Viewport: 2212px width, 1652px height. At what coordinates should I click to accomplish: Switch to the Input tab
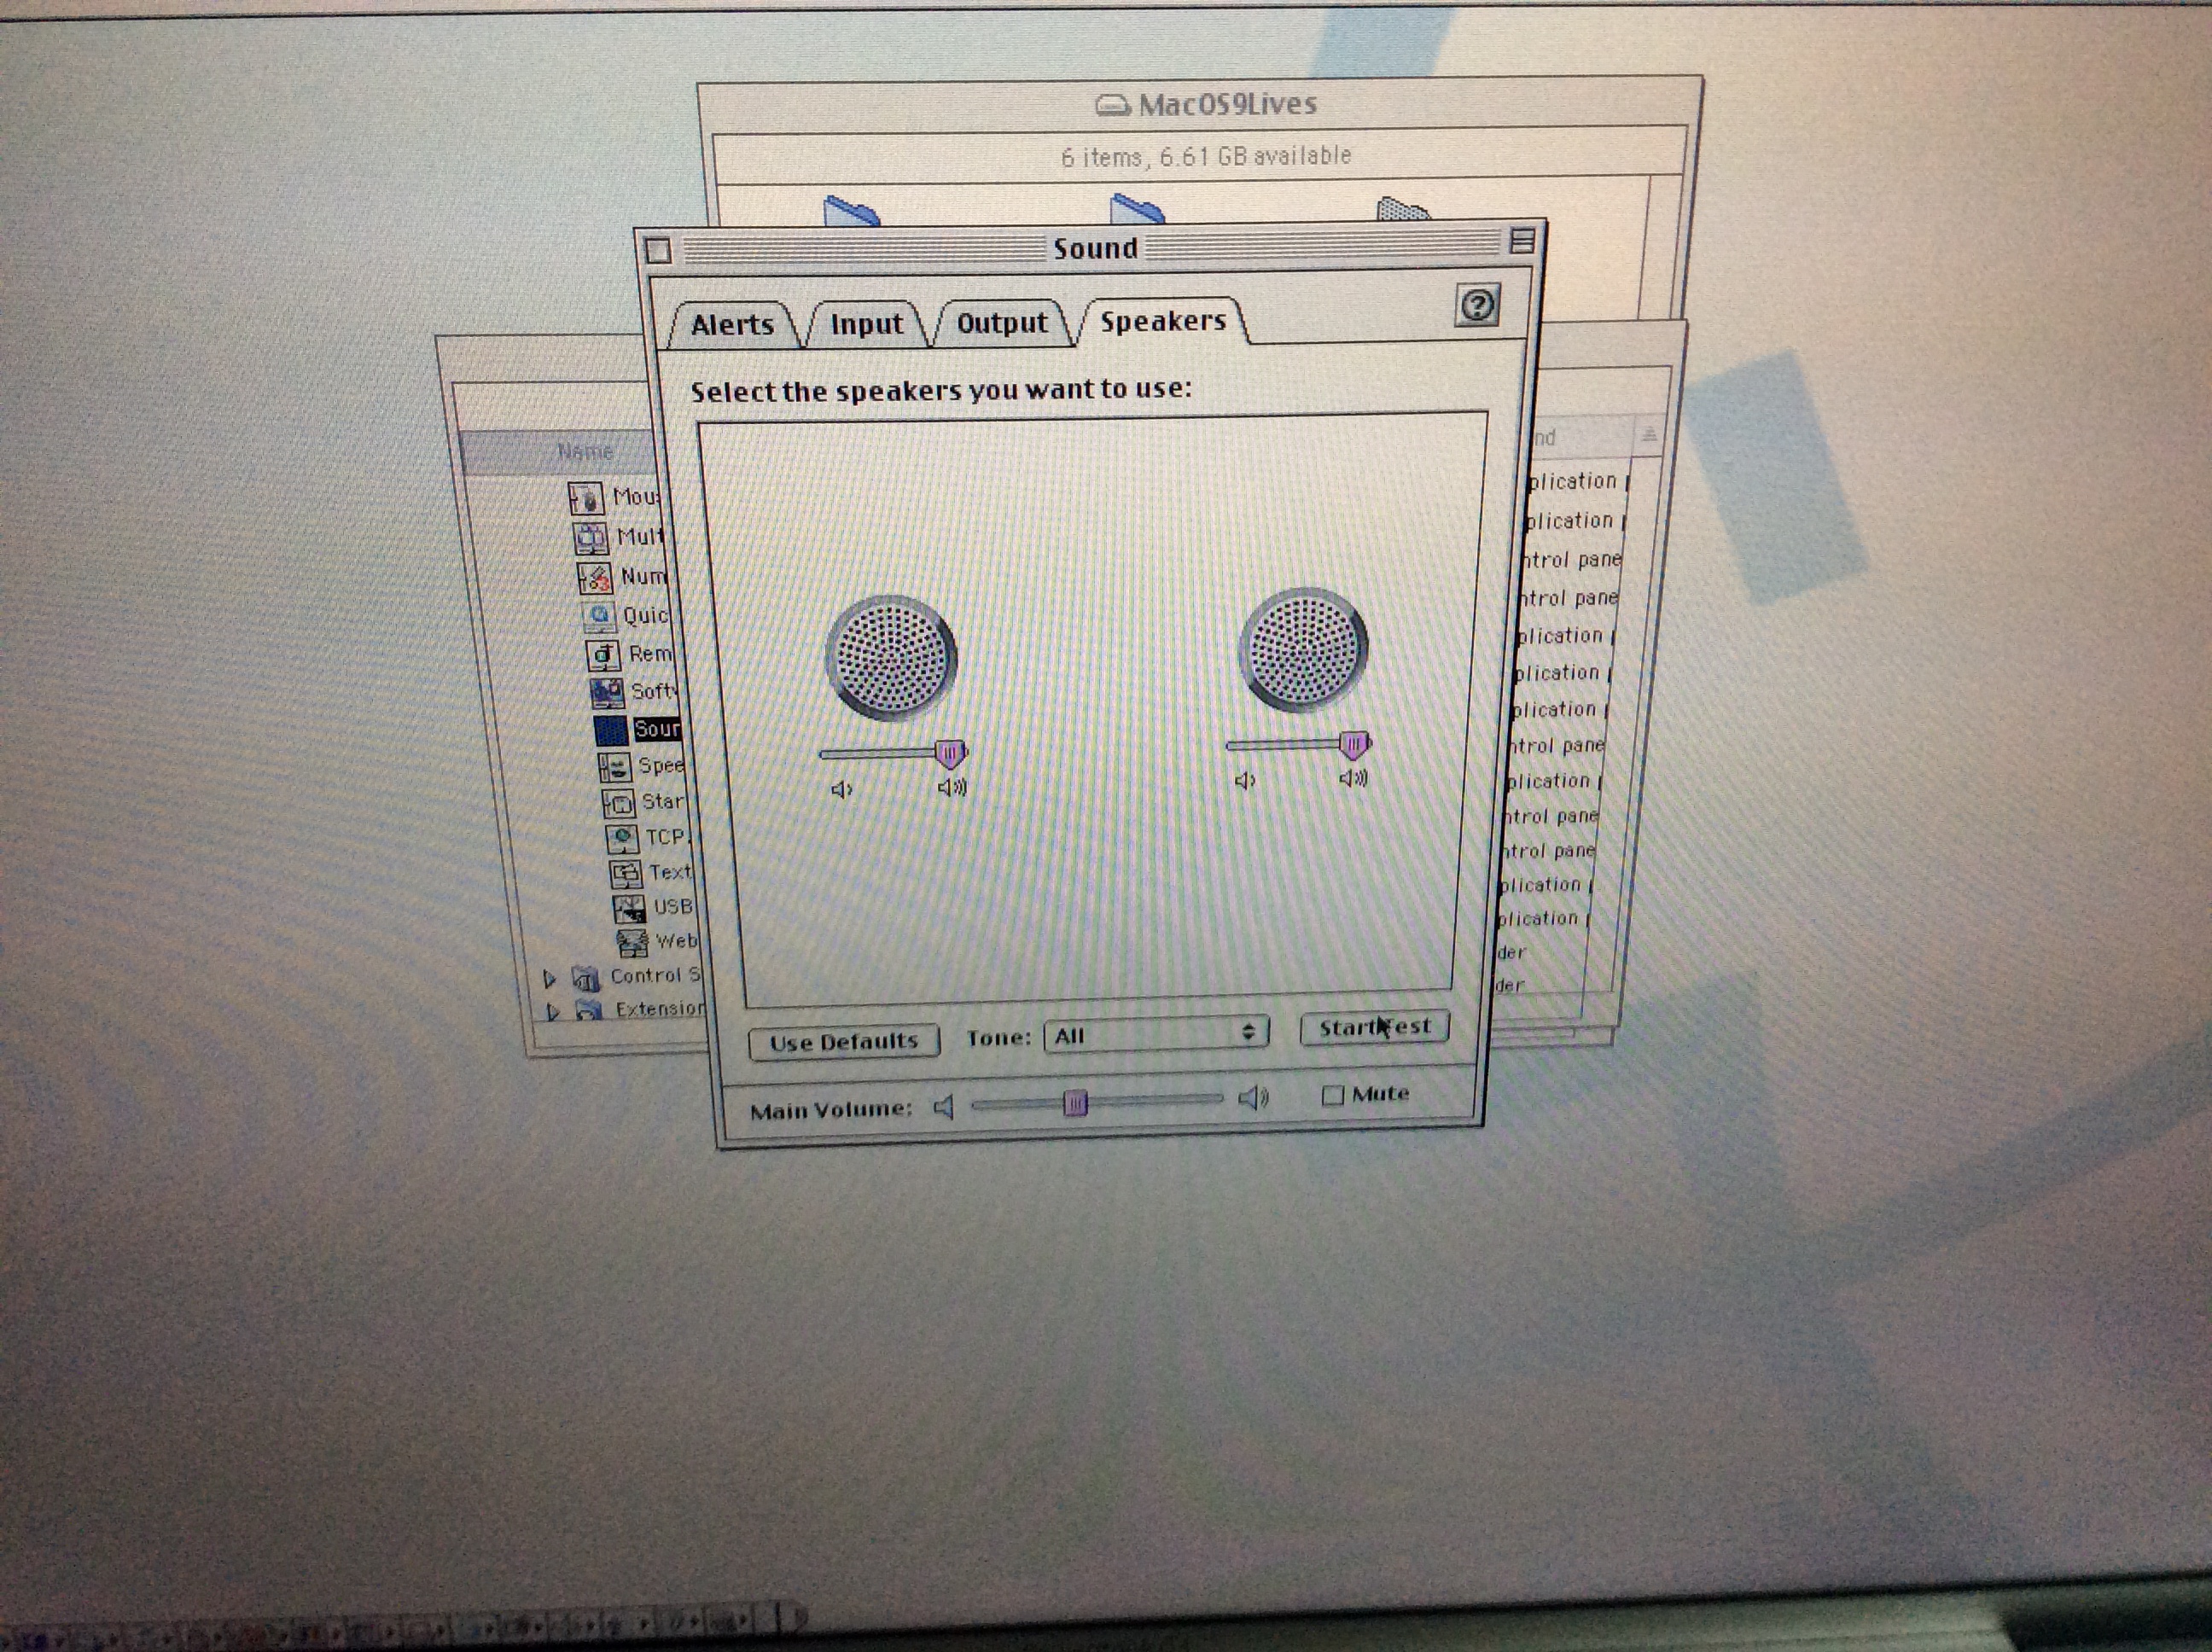click(866, 324)
